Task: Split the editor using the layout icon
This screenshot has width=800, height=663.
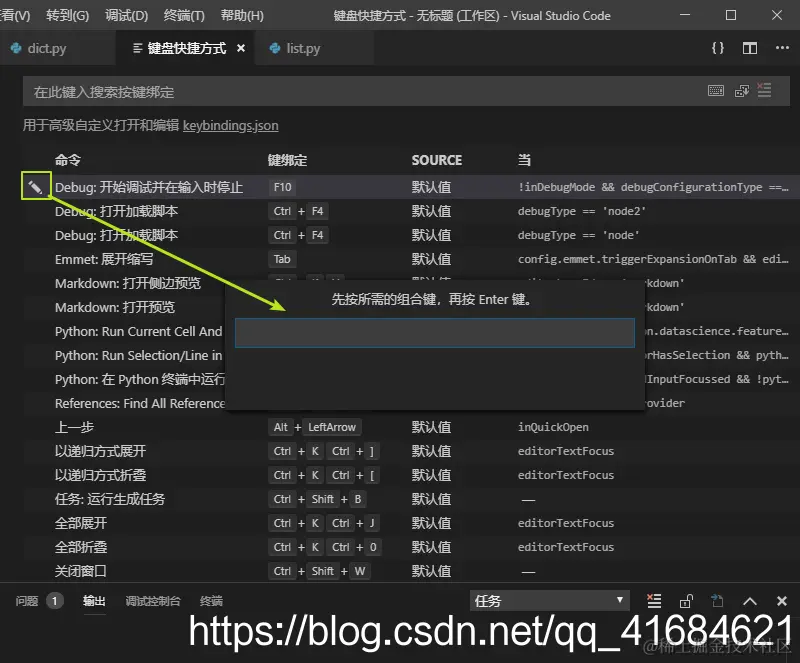Action: pyautogui.click(x=749, y=48)
